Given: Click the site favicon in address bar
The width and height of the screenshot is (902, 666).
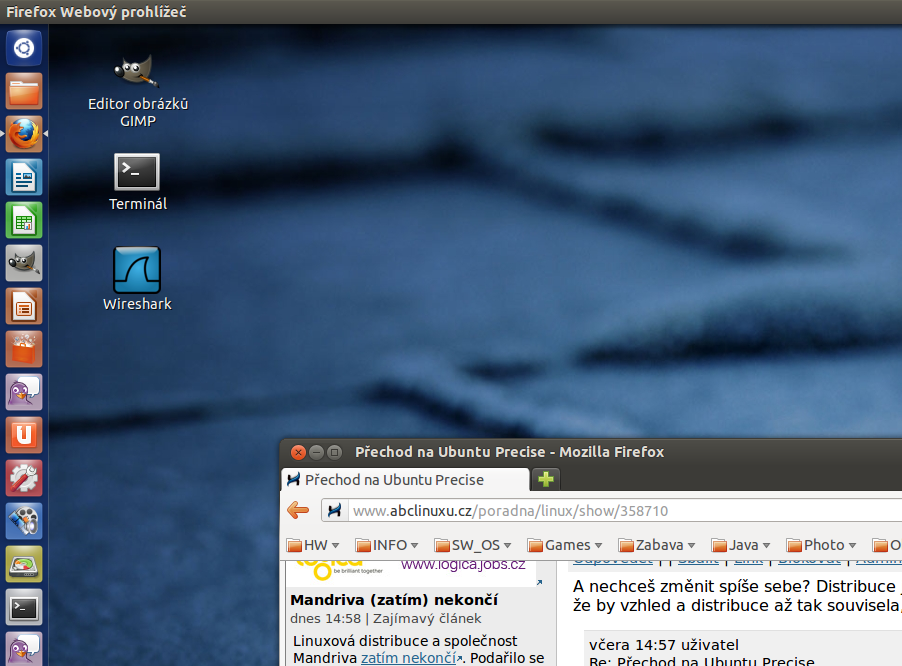Looking at the screenshot, I should click(x=334, y=511).
